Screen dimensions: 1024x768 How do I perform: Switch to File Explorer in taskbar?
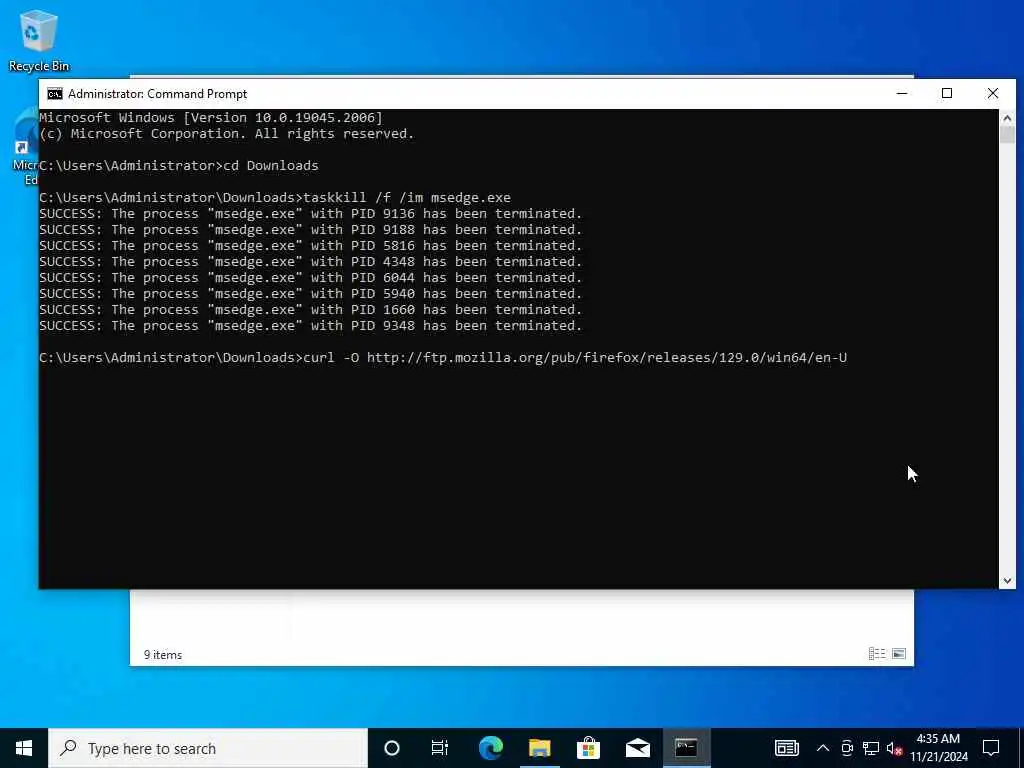(x=539, y=748)
